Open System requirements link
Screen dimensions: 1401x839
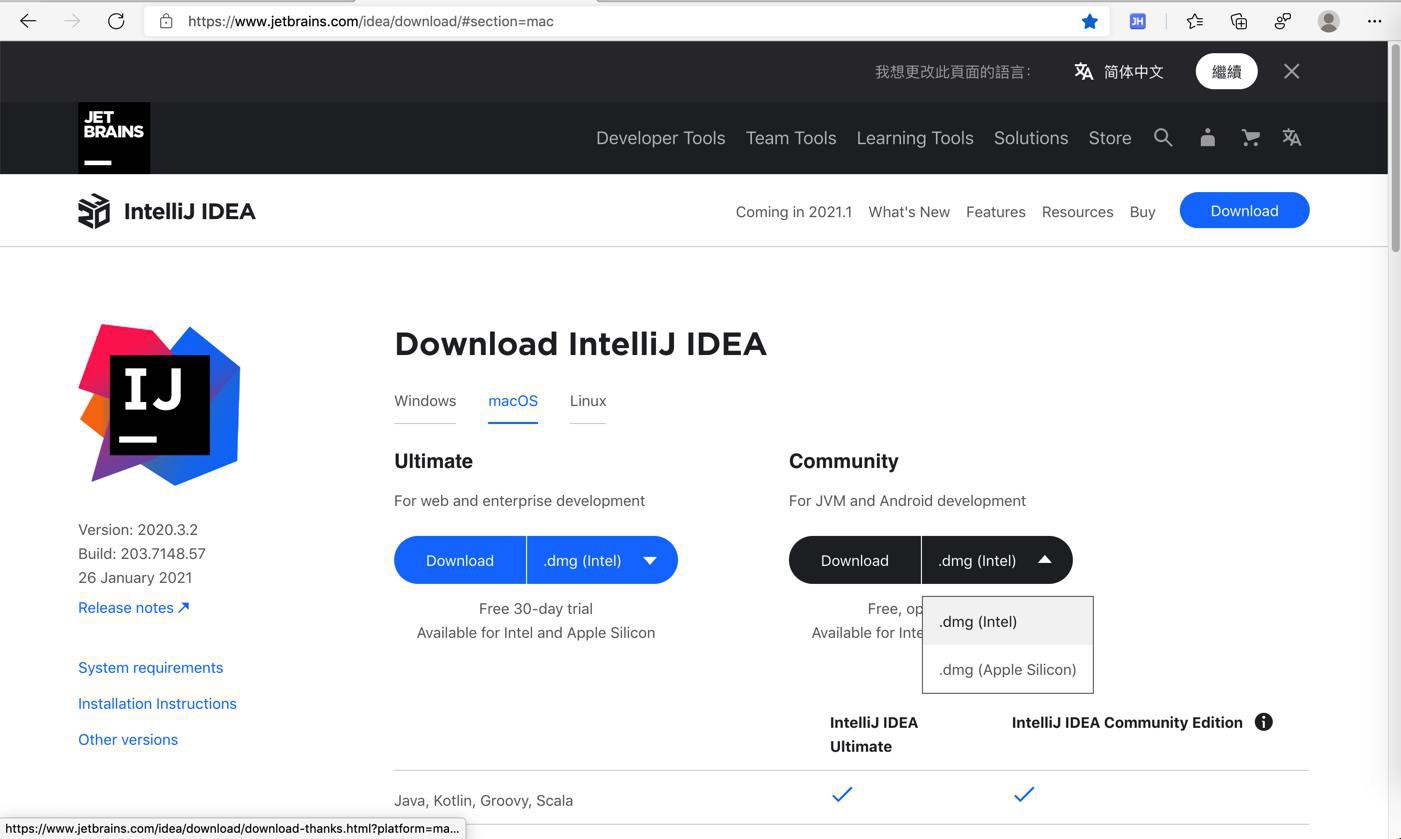coord(151,668)
